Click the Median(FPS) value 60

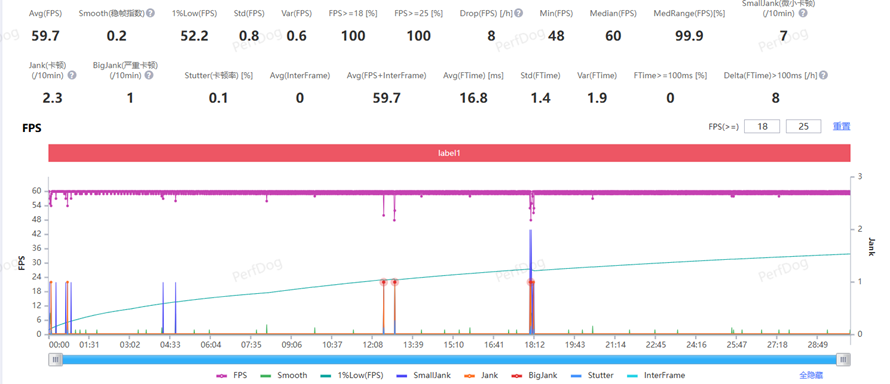pyautogui.click(x=613, y=36)
